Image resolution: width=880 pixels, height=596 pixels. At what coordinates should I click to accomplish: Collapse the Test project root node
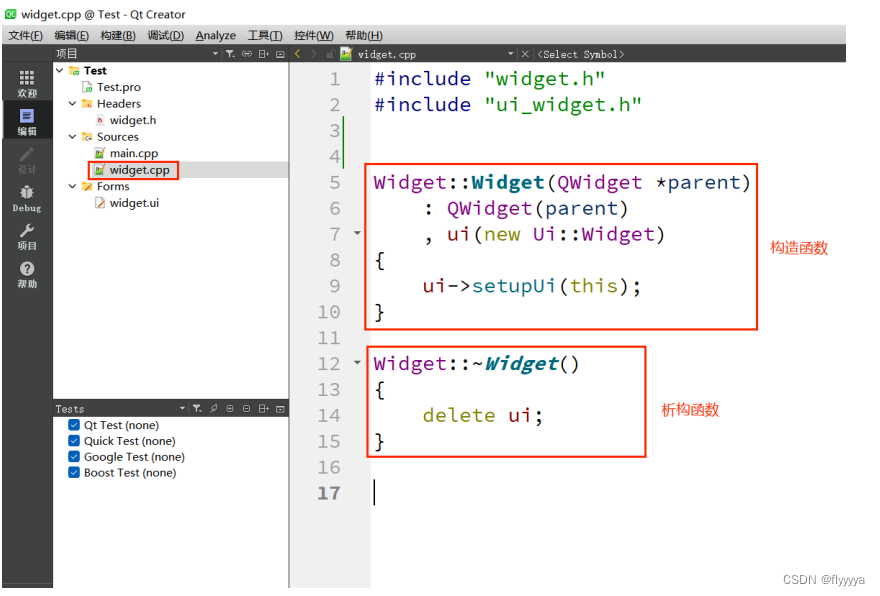59,70
